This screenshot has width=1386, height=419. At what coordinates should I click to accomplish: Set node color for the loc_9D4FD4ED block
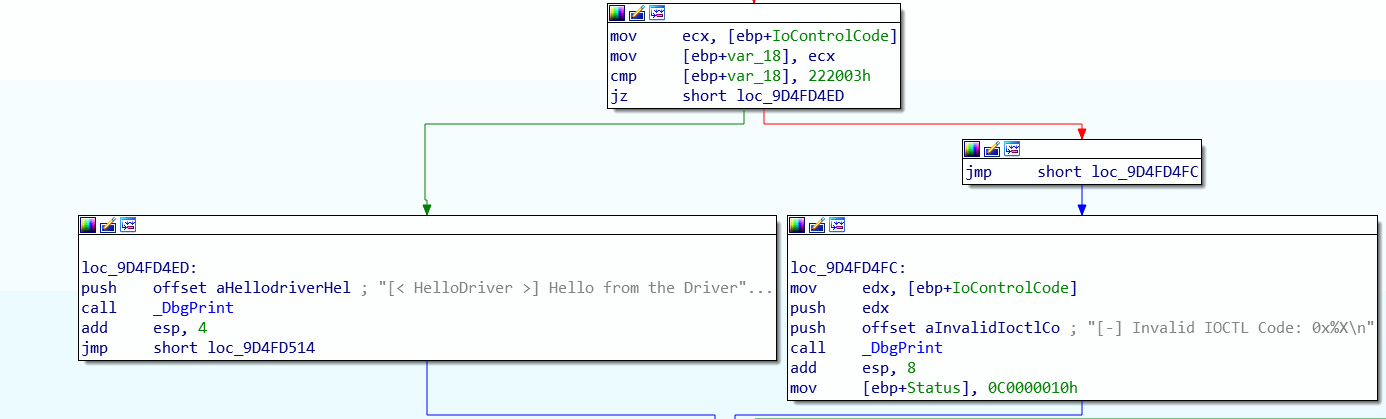click(88, 225)
